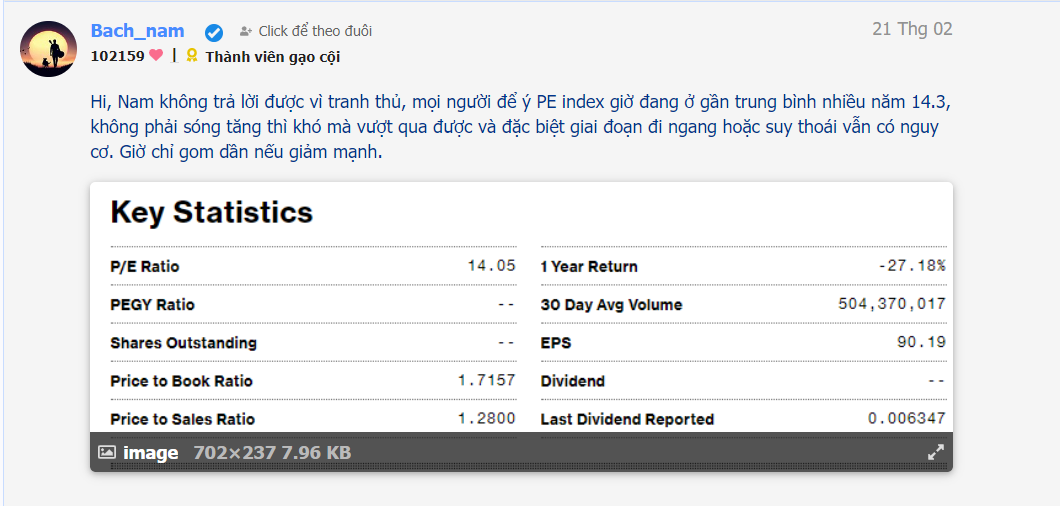Viewport: 1060px width, 506px height.
Task: Click the Price to Book Ratio row
Action: (313, 381)
